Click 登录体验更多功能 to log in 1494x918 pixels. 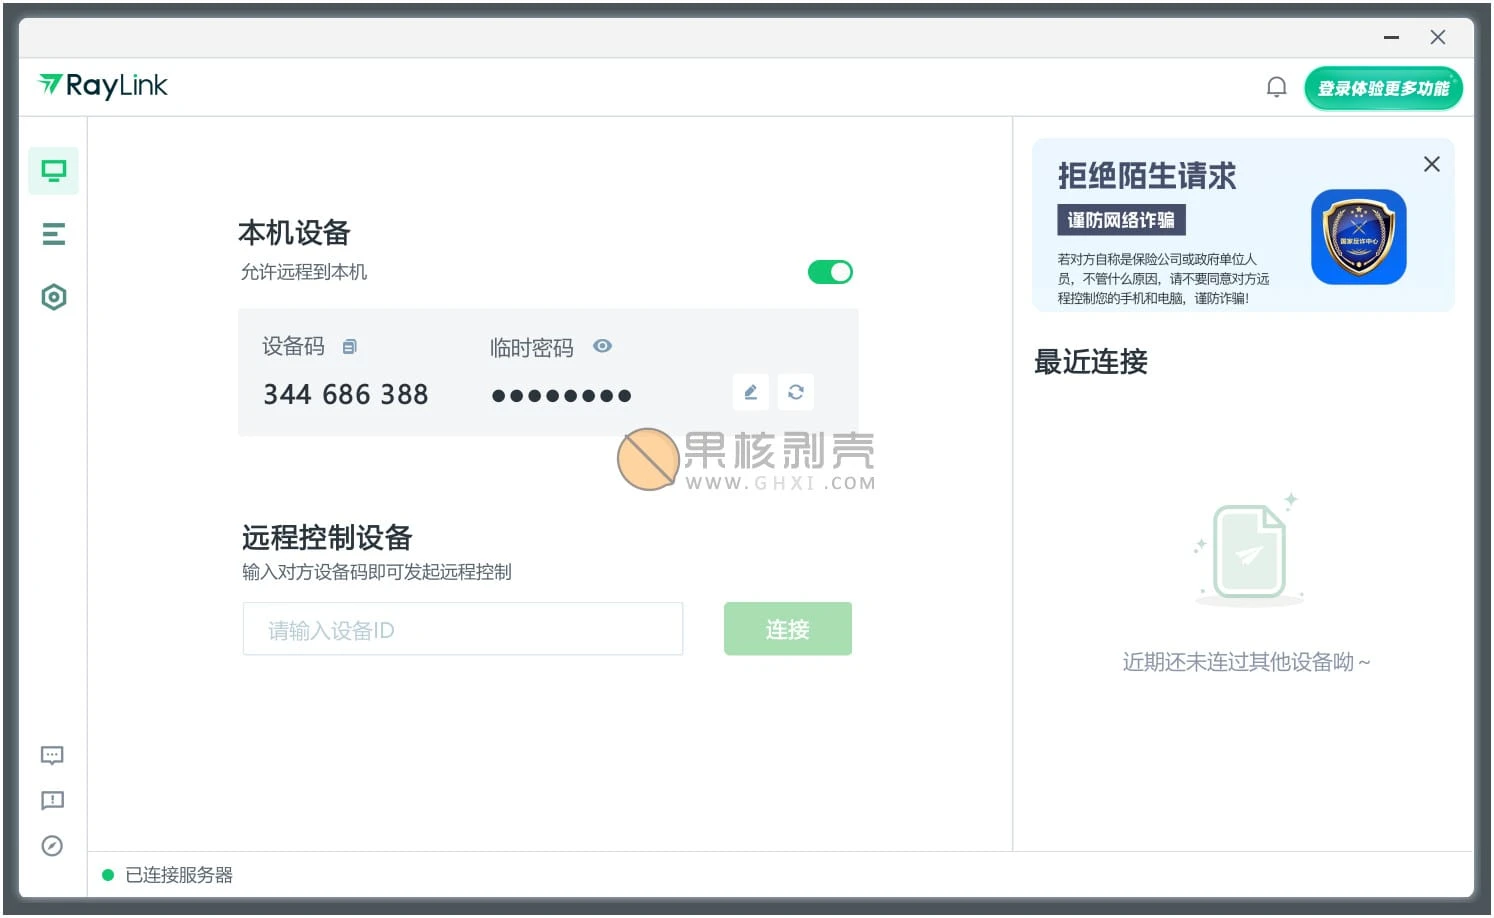[x=1383, y=87]
